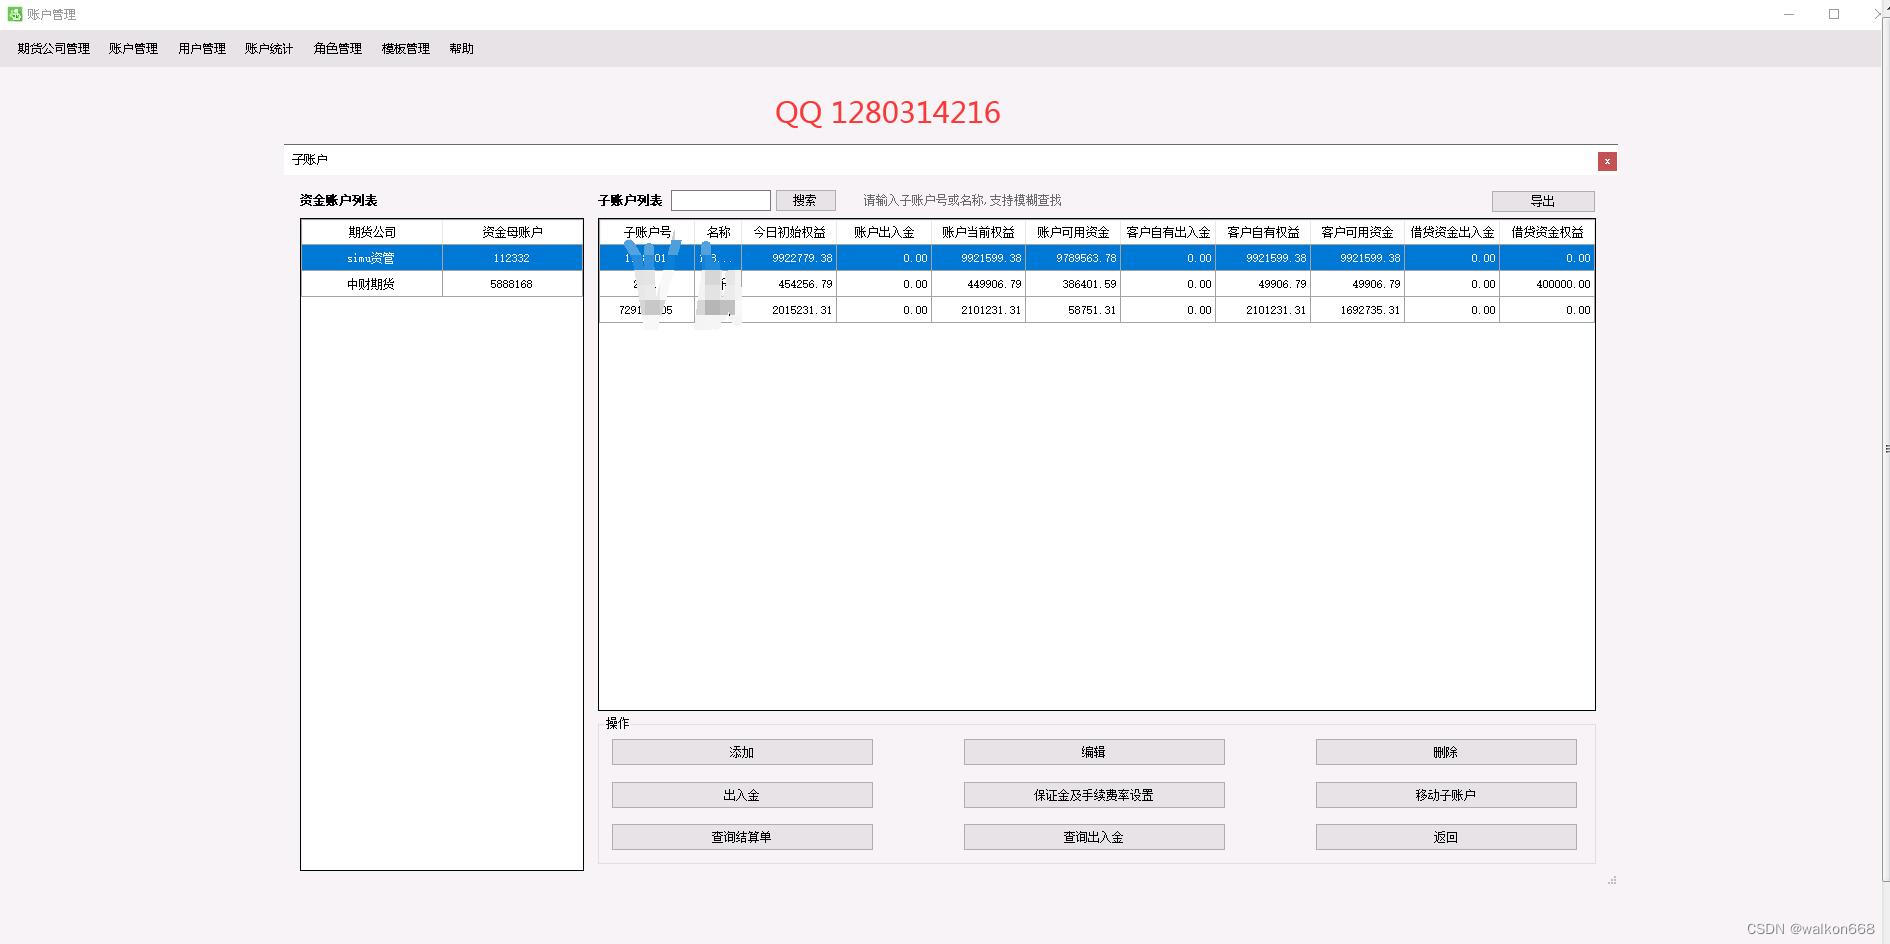1890x944 pixels.
Task: Click the 58751.31 cell
Action: [x=1073, y=310]
